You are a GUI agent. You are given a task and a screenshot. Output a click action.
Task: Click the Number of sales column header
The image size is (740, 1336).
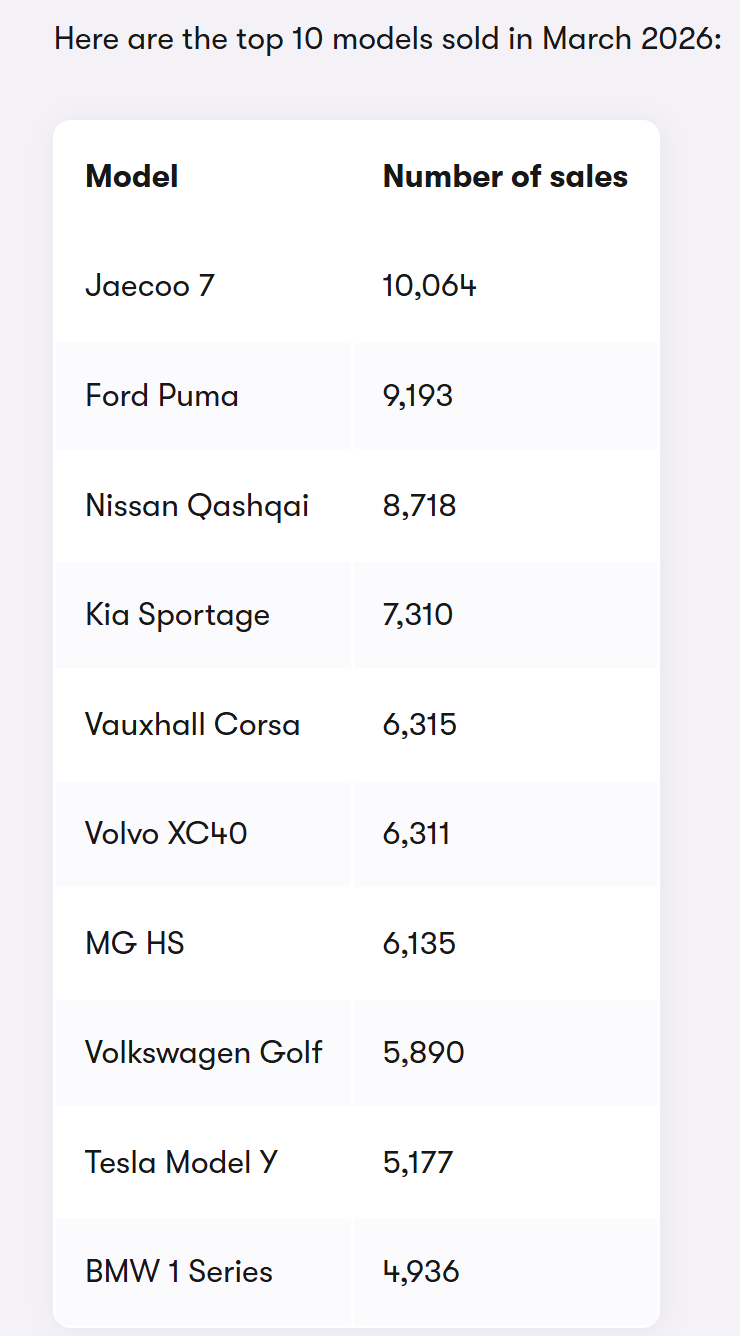(505, 177)
